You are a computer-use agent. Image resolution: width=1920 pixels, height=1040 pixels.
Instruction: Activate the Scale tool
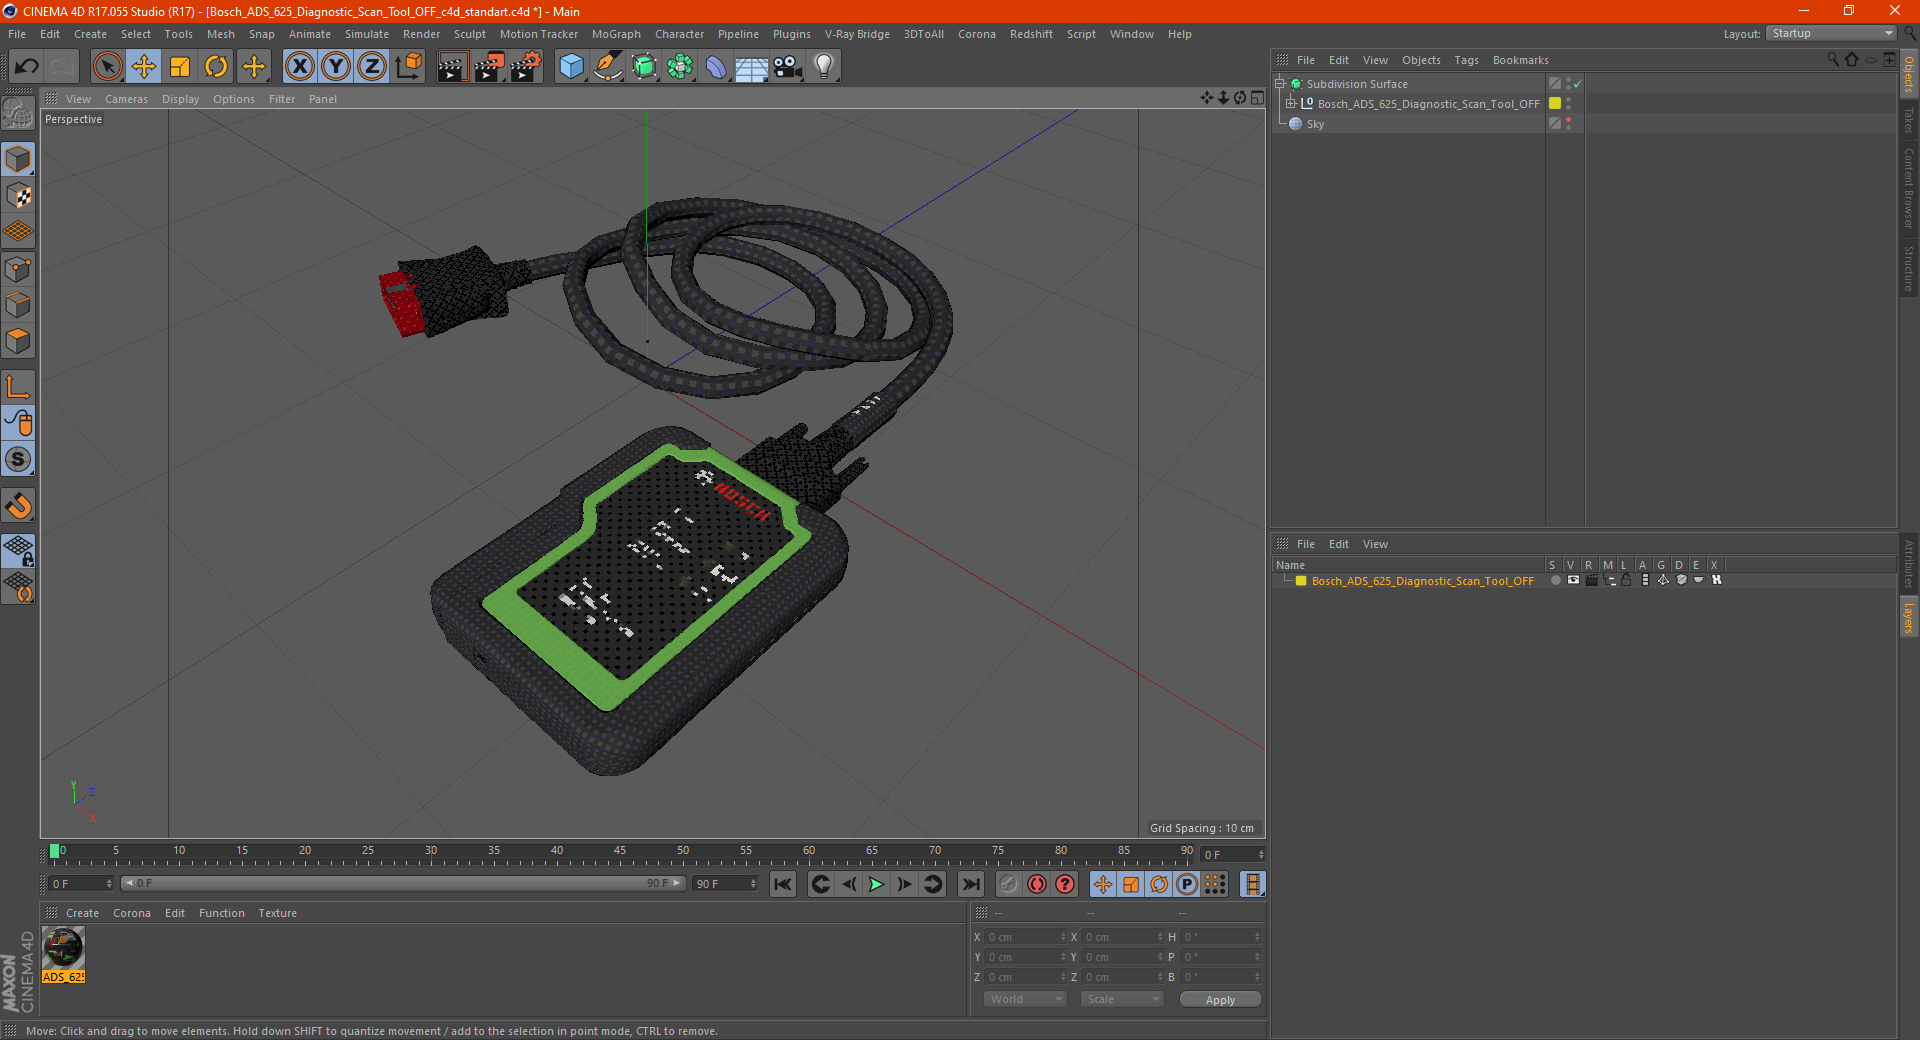coord(180,67)
